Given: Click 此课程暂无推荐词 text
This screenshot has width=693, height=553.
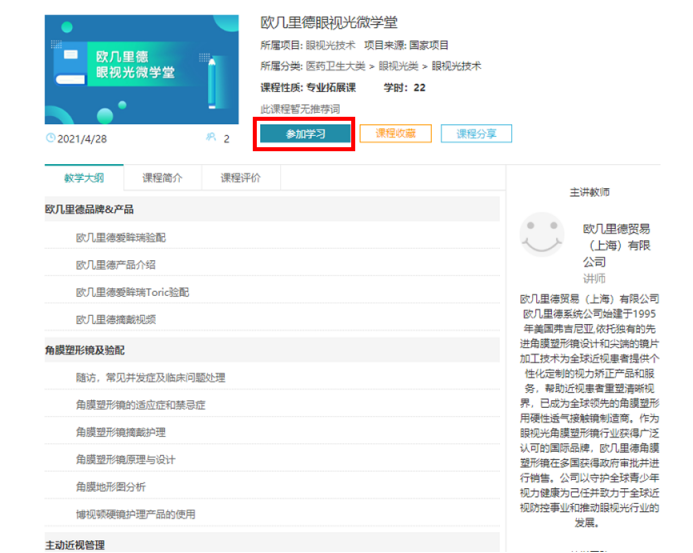Looking at the screenshot, I should tap(300, 109).
